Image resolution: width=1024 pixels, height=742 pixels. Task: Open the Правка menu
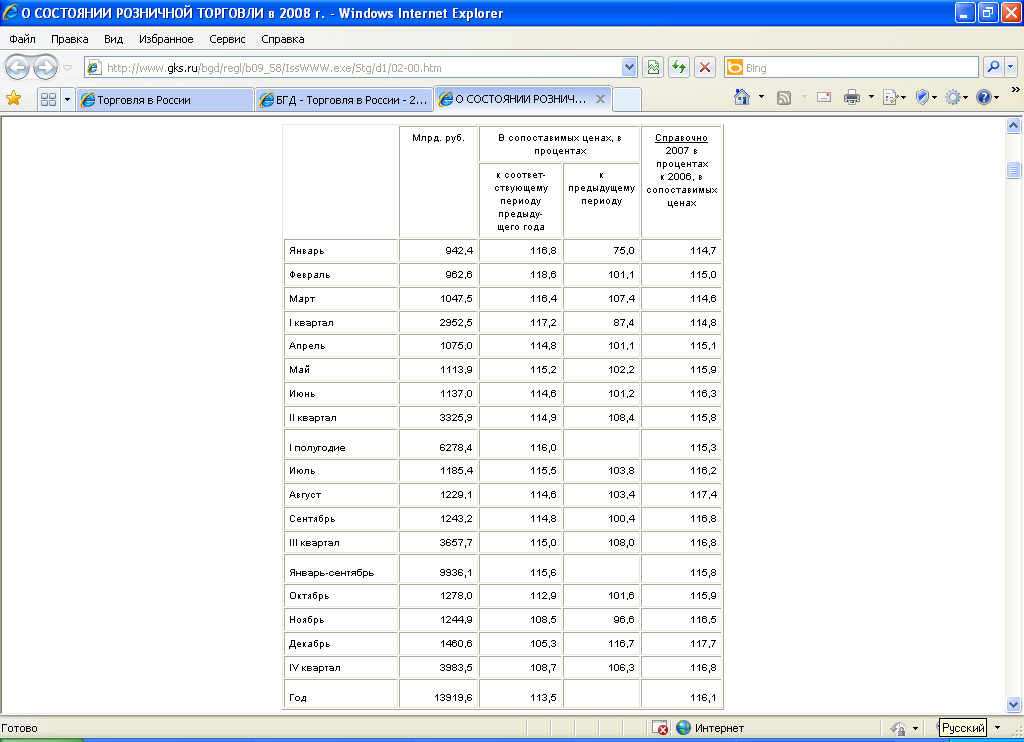coord(70,39)
